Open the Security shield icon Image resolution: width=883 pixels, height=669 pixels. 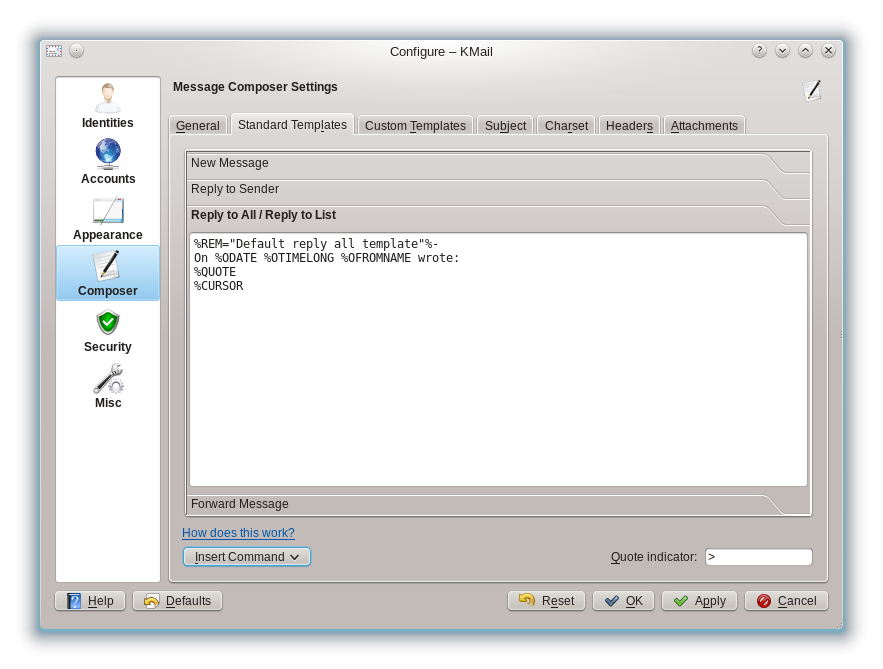[107, 323]
